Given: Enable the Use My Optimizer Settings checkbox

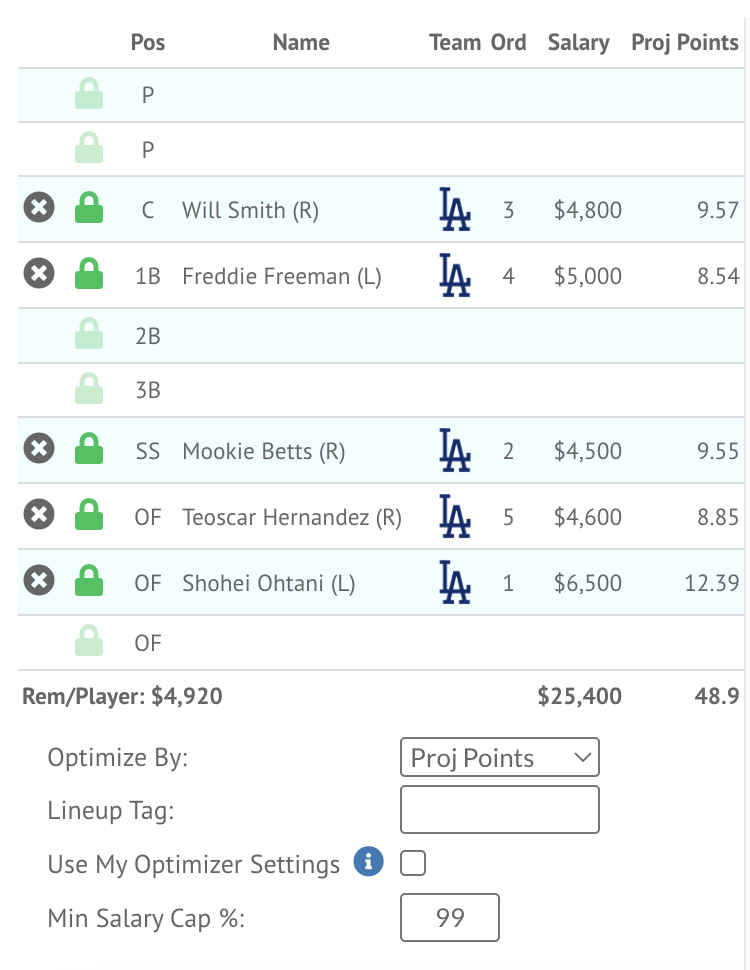Looking at the screenshot, I should tap(413, 863).
